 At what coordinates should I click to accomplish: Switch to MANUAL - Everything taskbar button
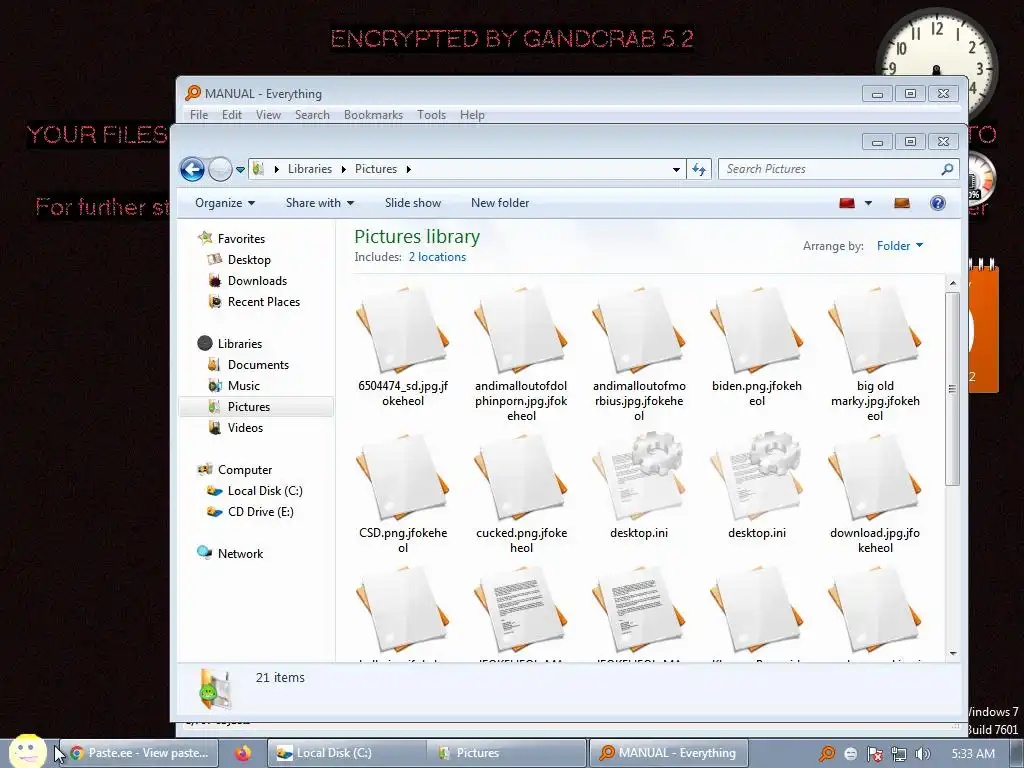(669, 753)
